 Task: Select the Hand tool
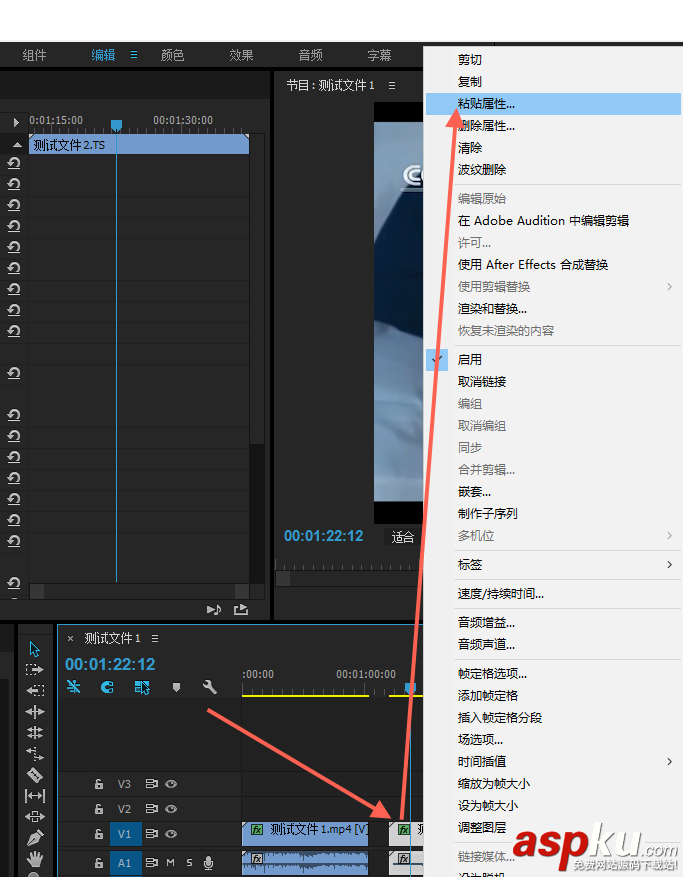pos(35,859)
